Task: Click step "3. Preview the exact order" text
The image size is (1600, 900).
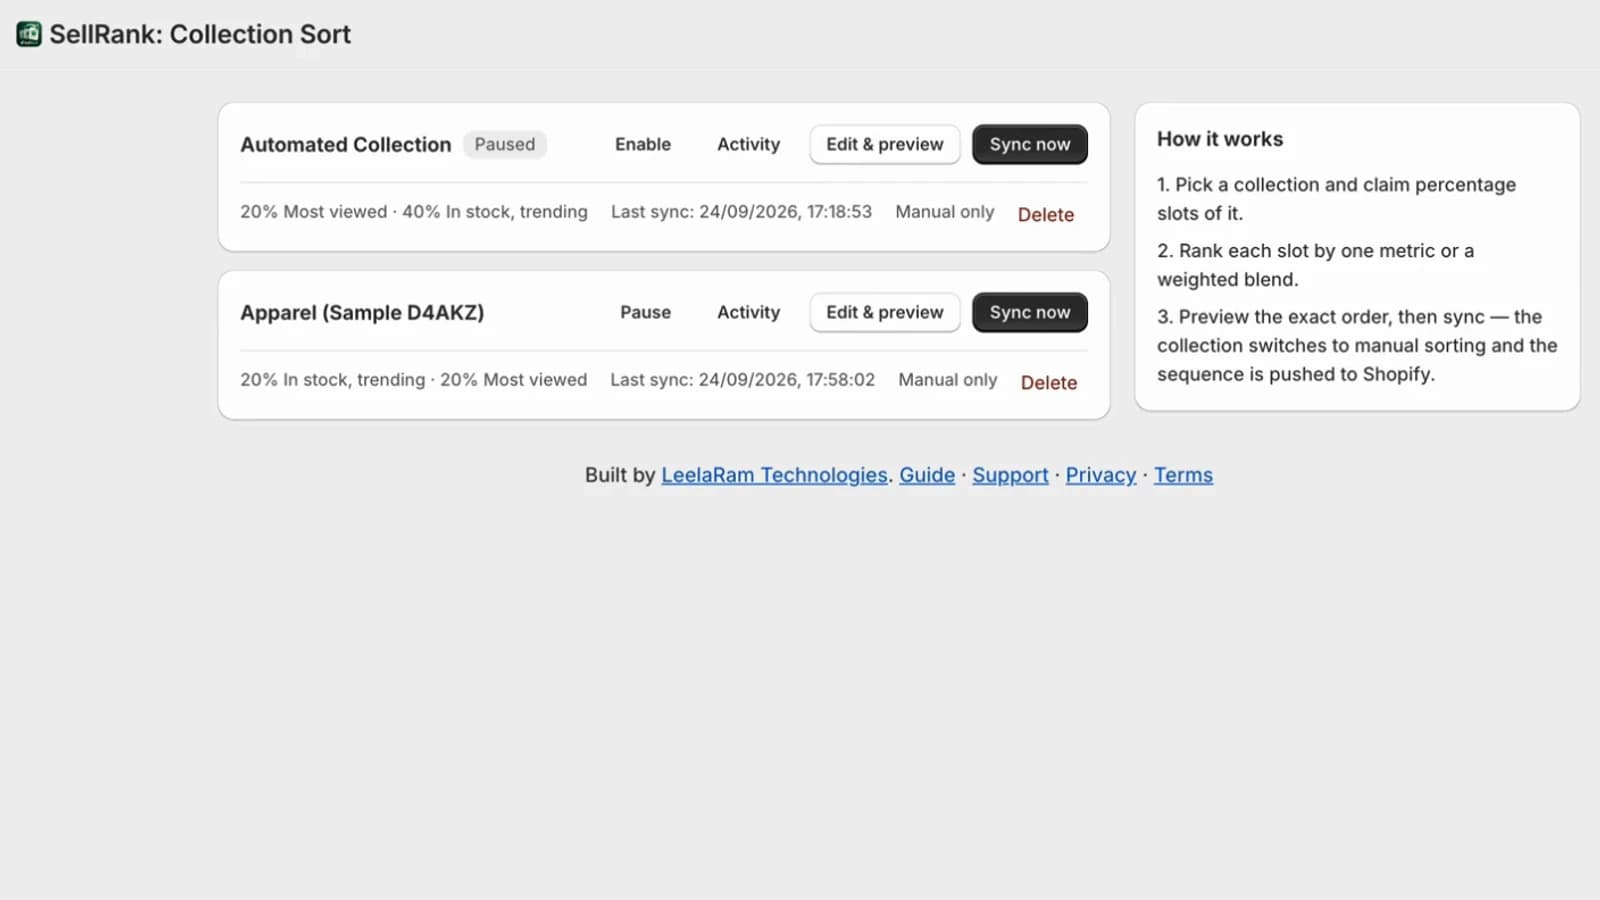Action: point(1357,345)
